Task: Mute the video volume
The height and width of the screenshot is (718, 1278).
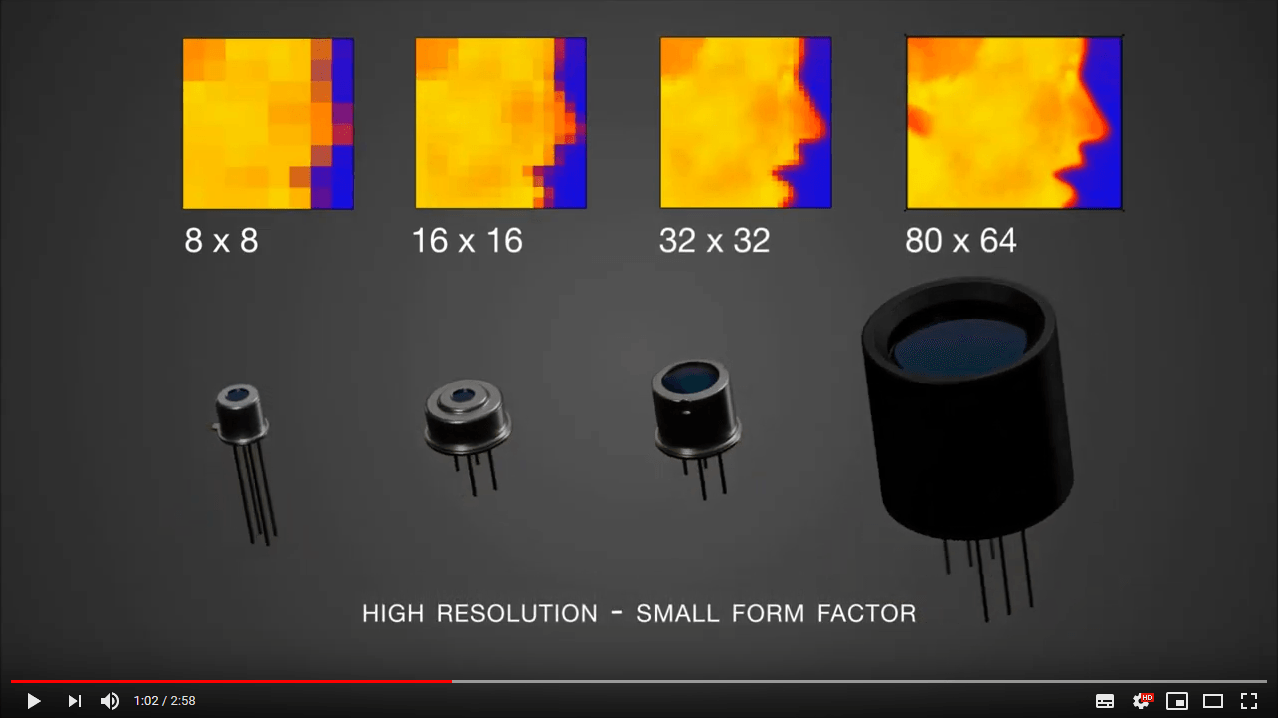Action: pos(110,701)
